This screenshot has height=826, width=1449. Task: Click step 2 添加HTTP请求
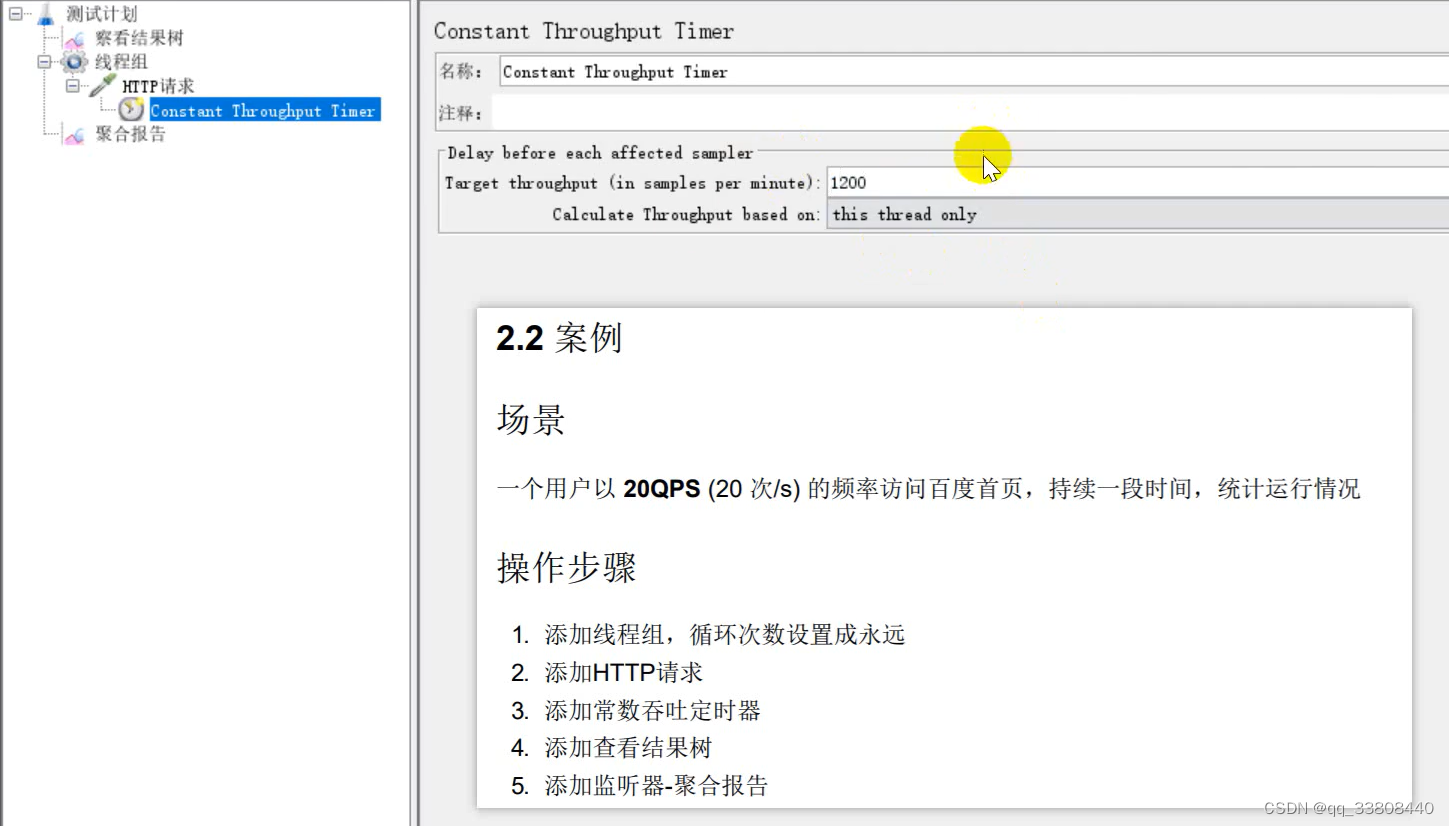point(623,673)
